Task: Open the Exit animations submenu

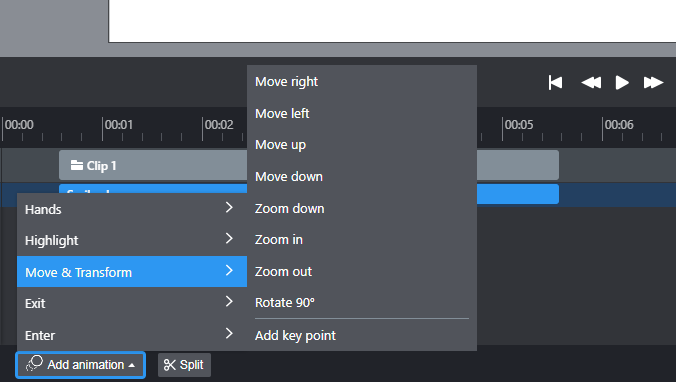Action: [x=132, y=303]
